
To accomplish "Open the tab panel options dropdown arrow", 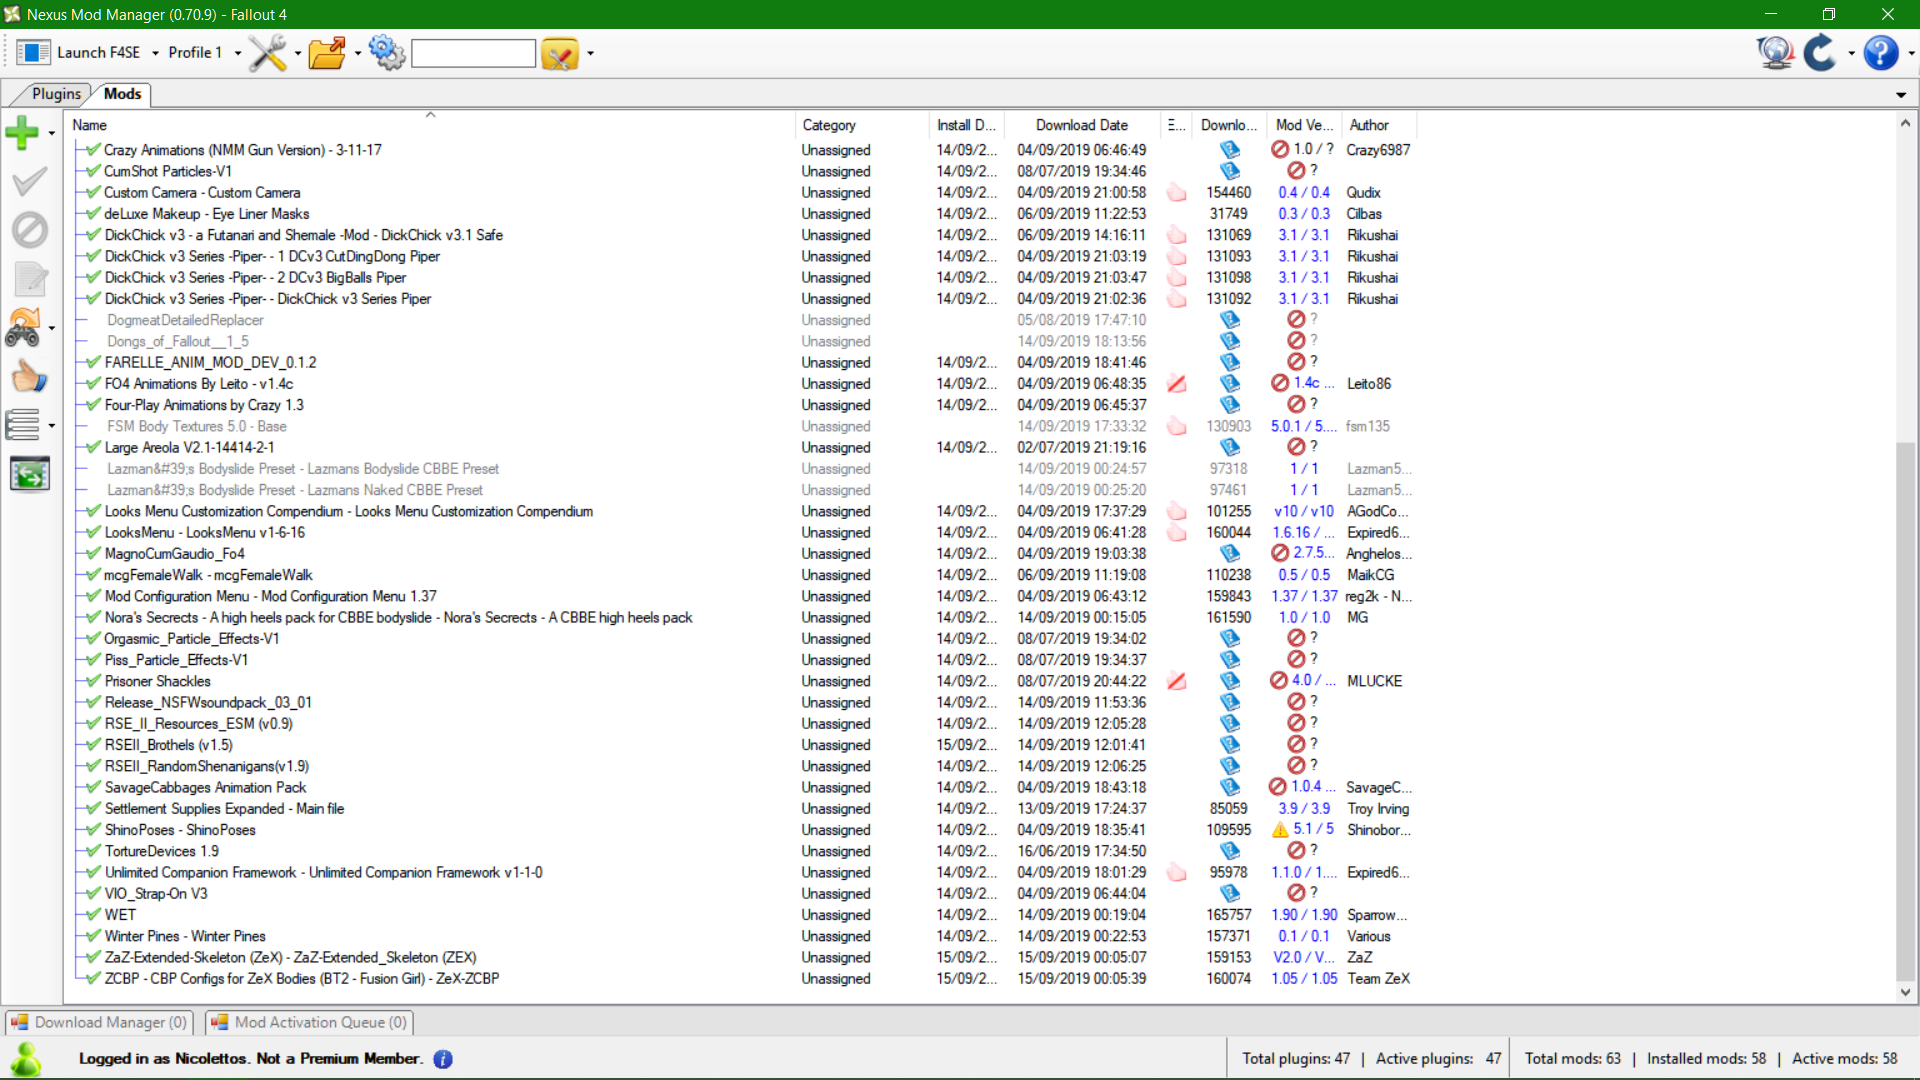I will (1901, 95).
